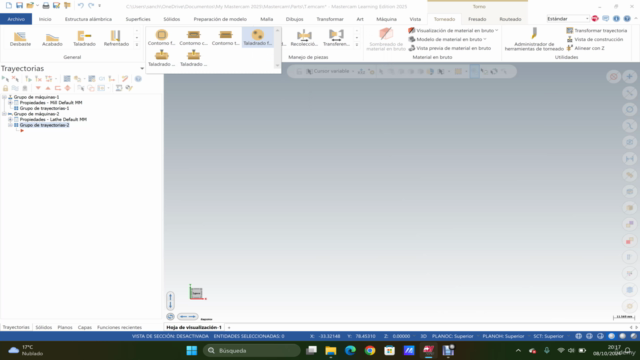640x360 pixels.
Task: Switch to the Sólidos bottom panel tab
Action: tap(44, 327)
